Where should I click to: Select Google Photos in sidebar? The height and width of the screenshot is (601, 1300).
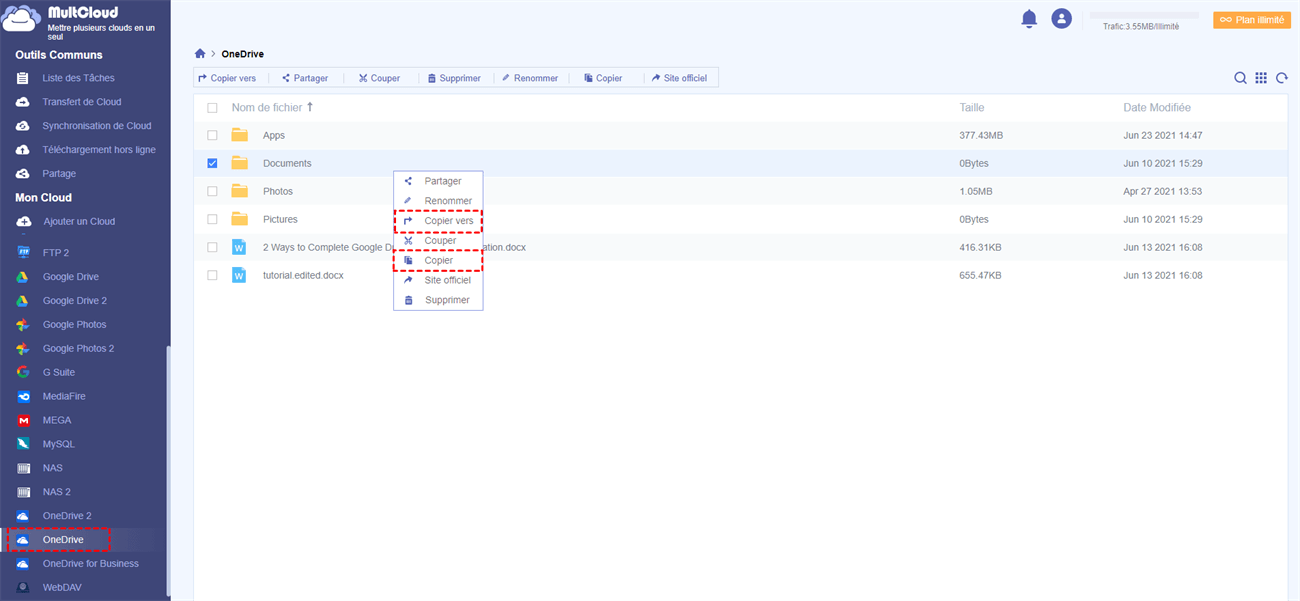(74, 325)
